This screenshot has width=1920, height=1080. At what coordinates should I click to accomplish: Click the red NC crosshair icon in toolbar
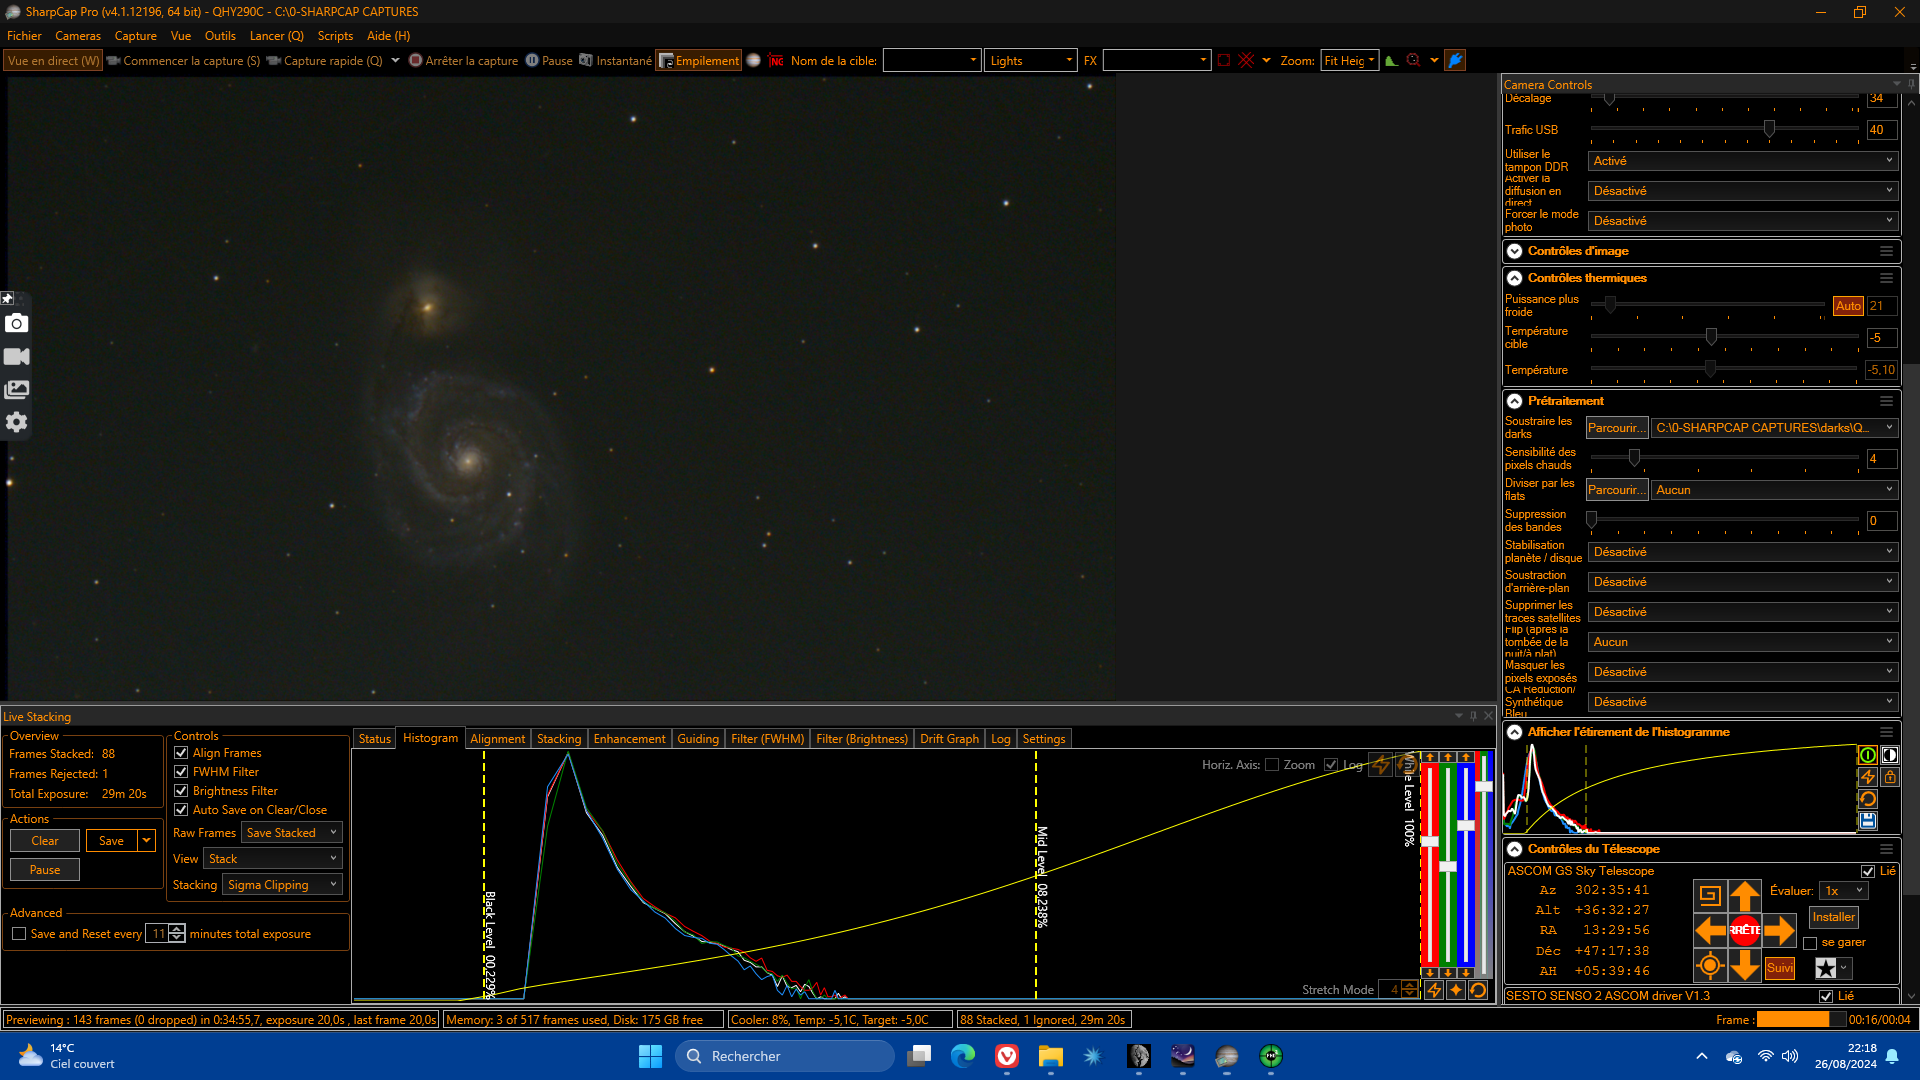point(776,61)
